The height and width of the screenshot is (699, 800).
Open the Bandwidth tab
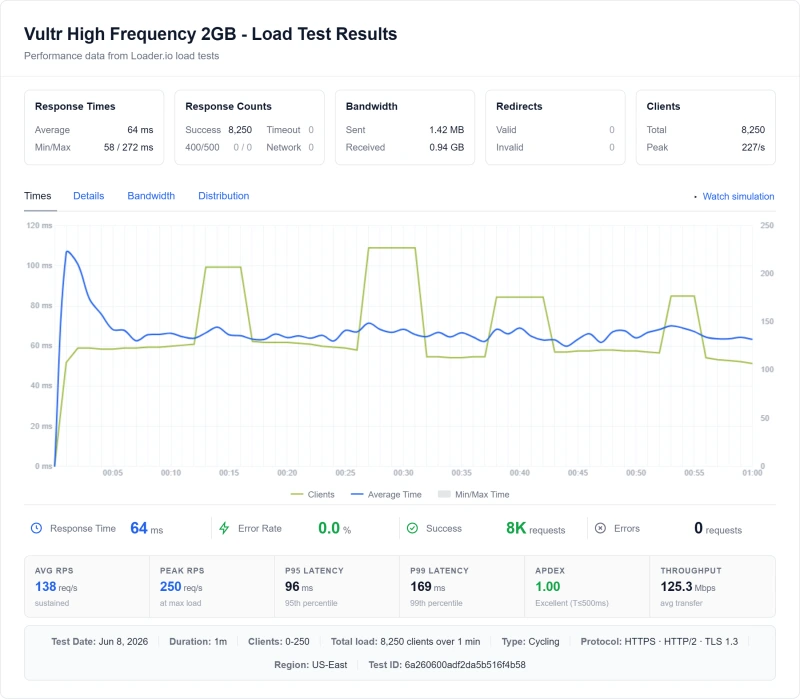point(151,196)
